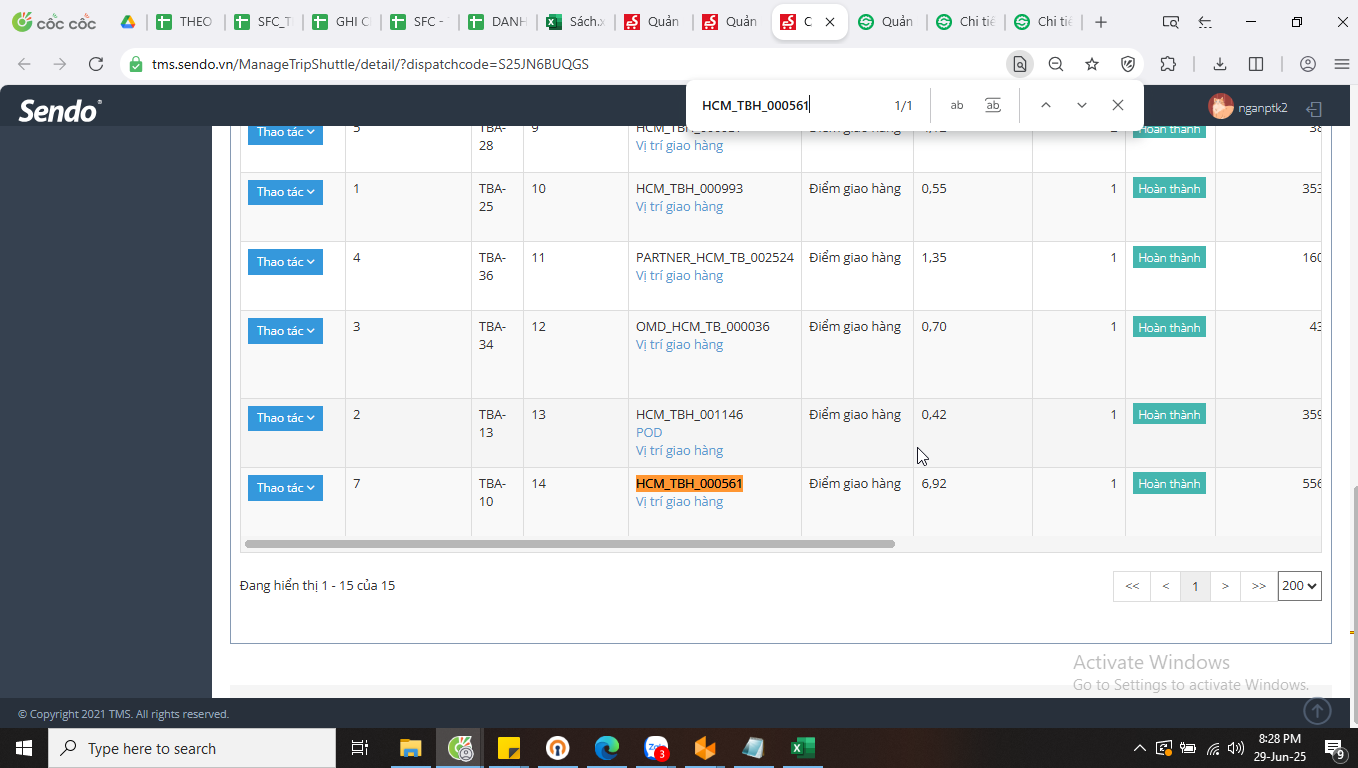Go to previous find result
Image resolution: width=1358 pixels, height=768 pixels.
click(1045, 105)
